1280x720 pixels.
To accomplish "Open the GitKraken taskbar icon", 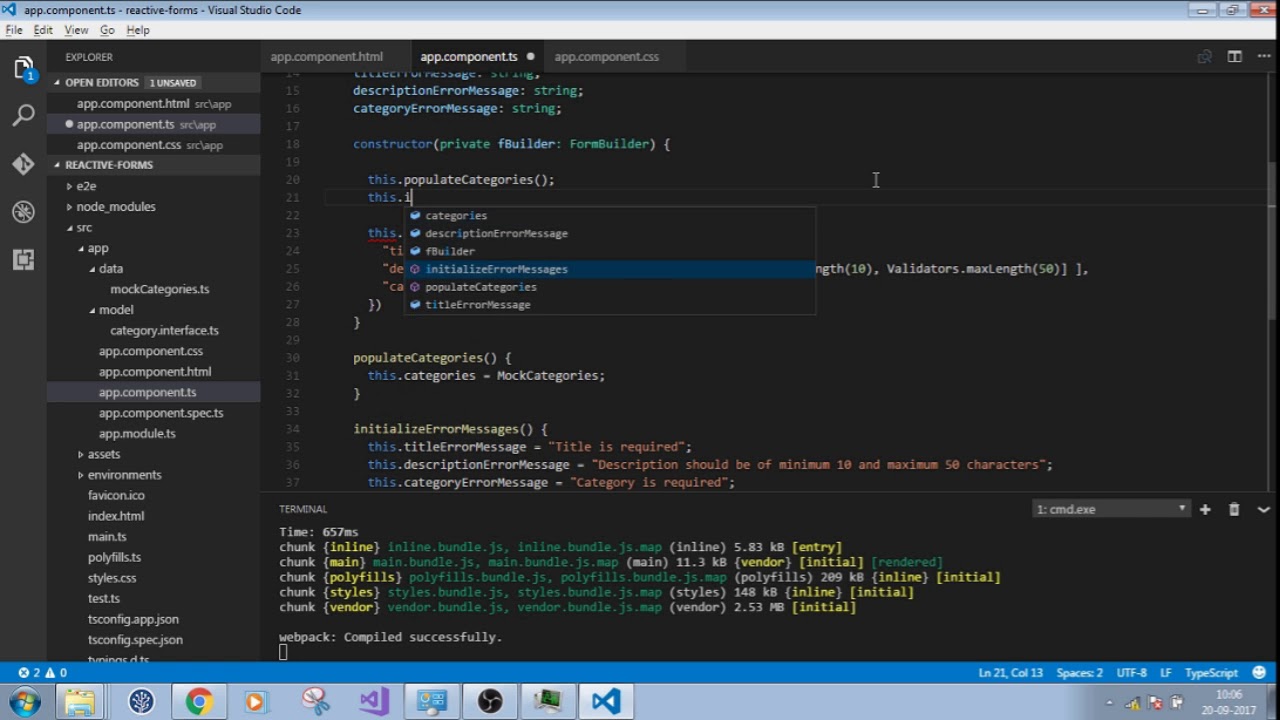I will point(141,702).
